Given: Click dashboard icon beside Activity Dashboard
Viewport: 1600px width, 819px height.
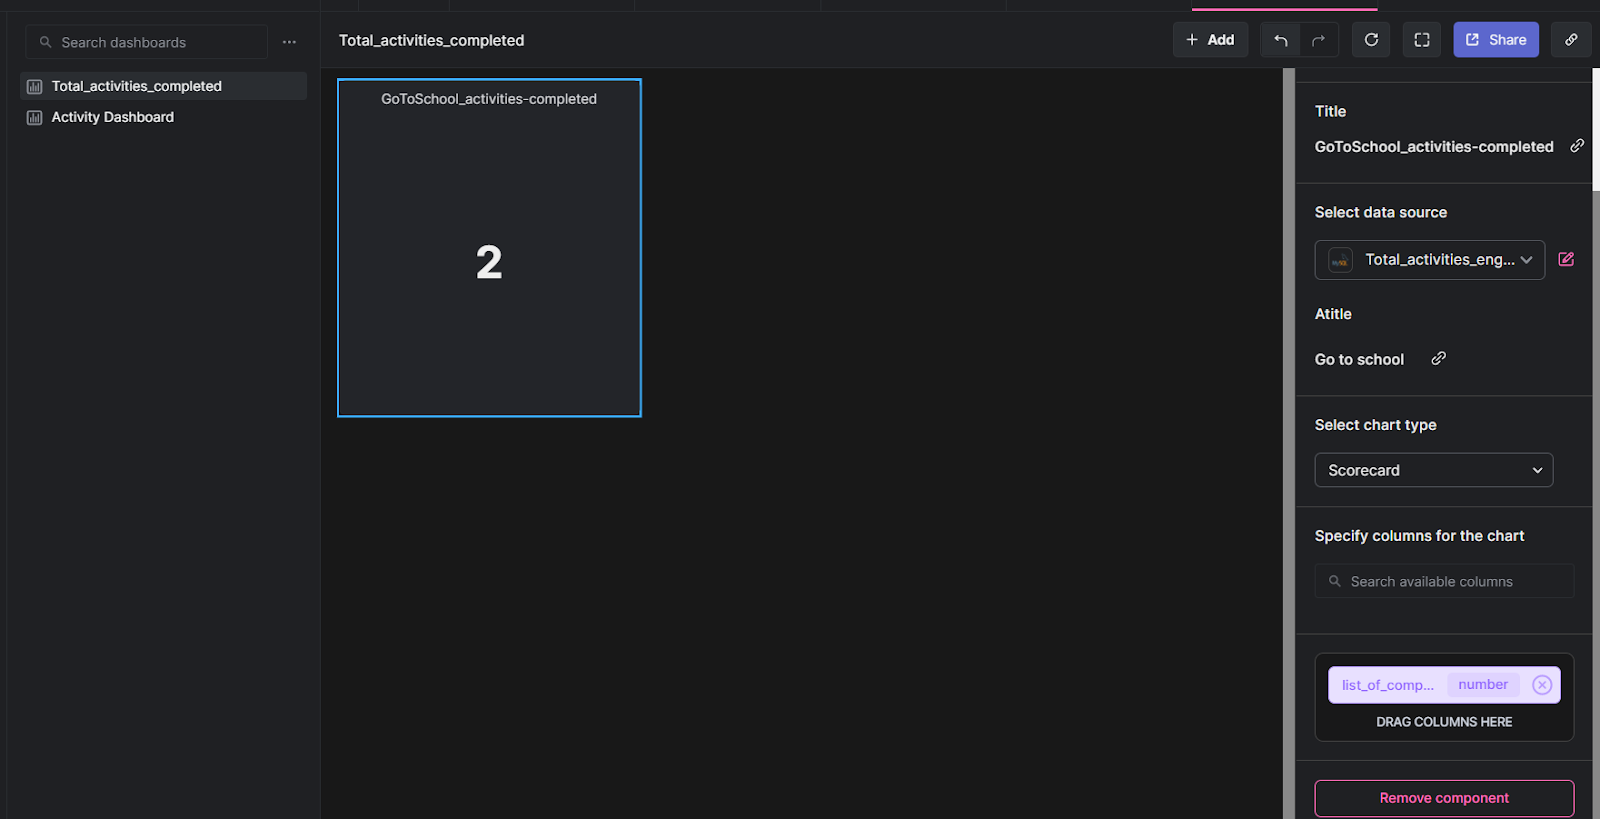Looking at the screenshot, I should point(35,118).
